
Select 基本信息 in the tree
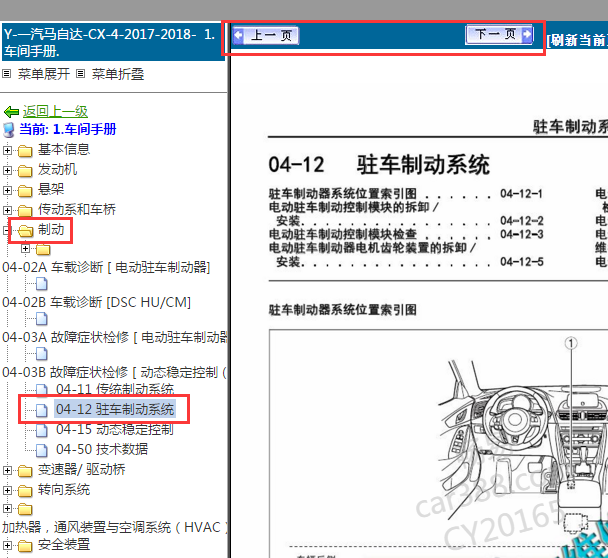tap(64, 150)
